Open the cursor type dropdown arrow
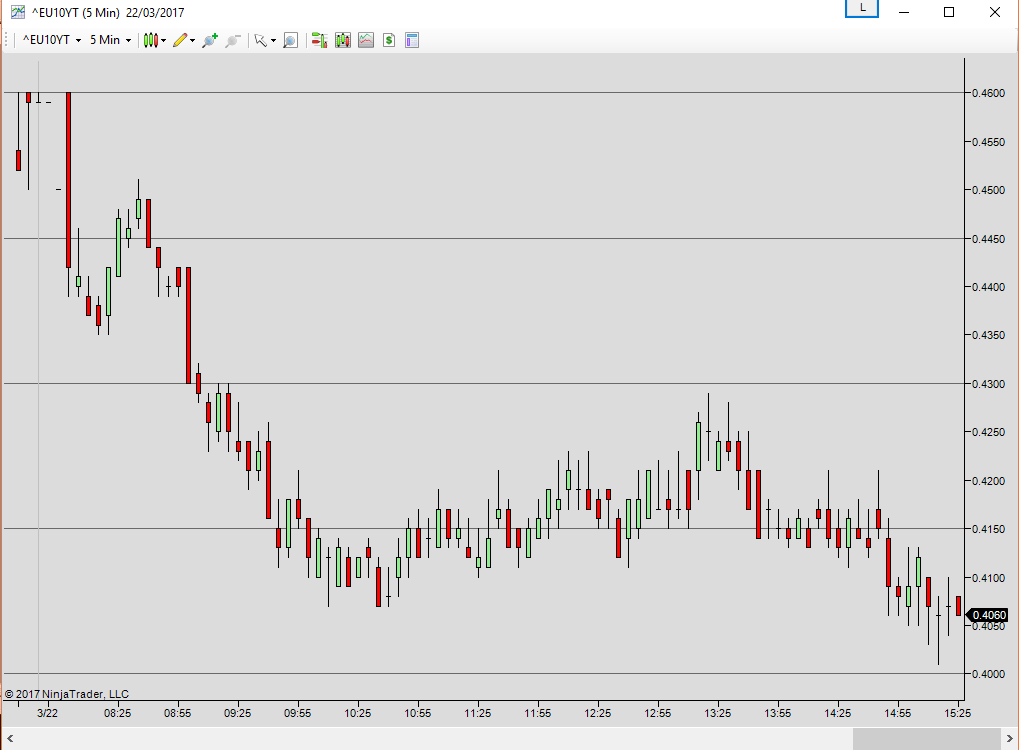1019x750 pixels. click(x=273, y=40)
